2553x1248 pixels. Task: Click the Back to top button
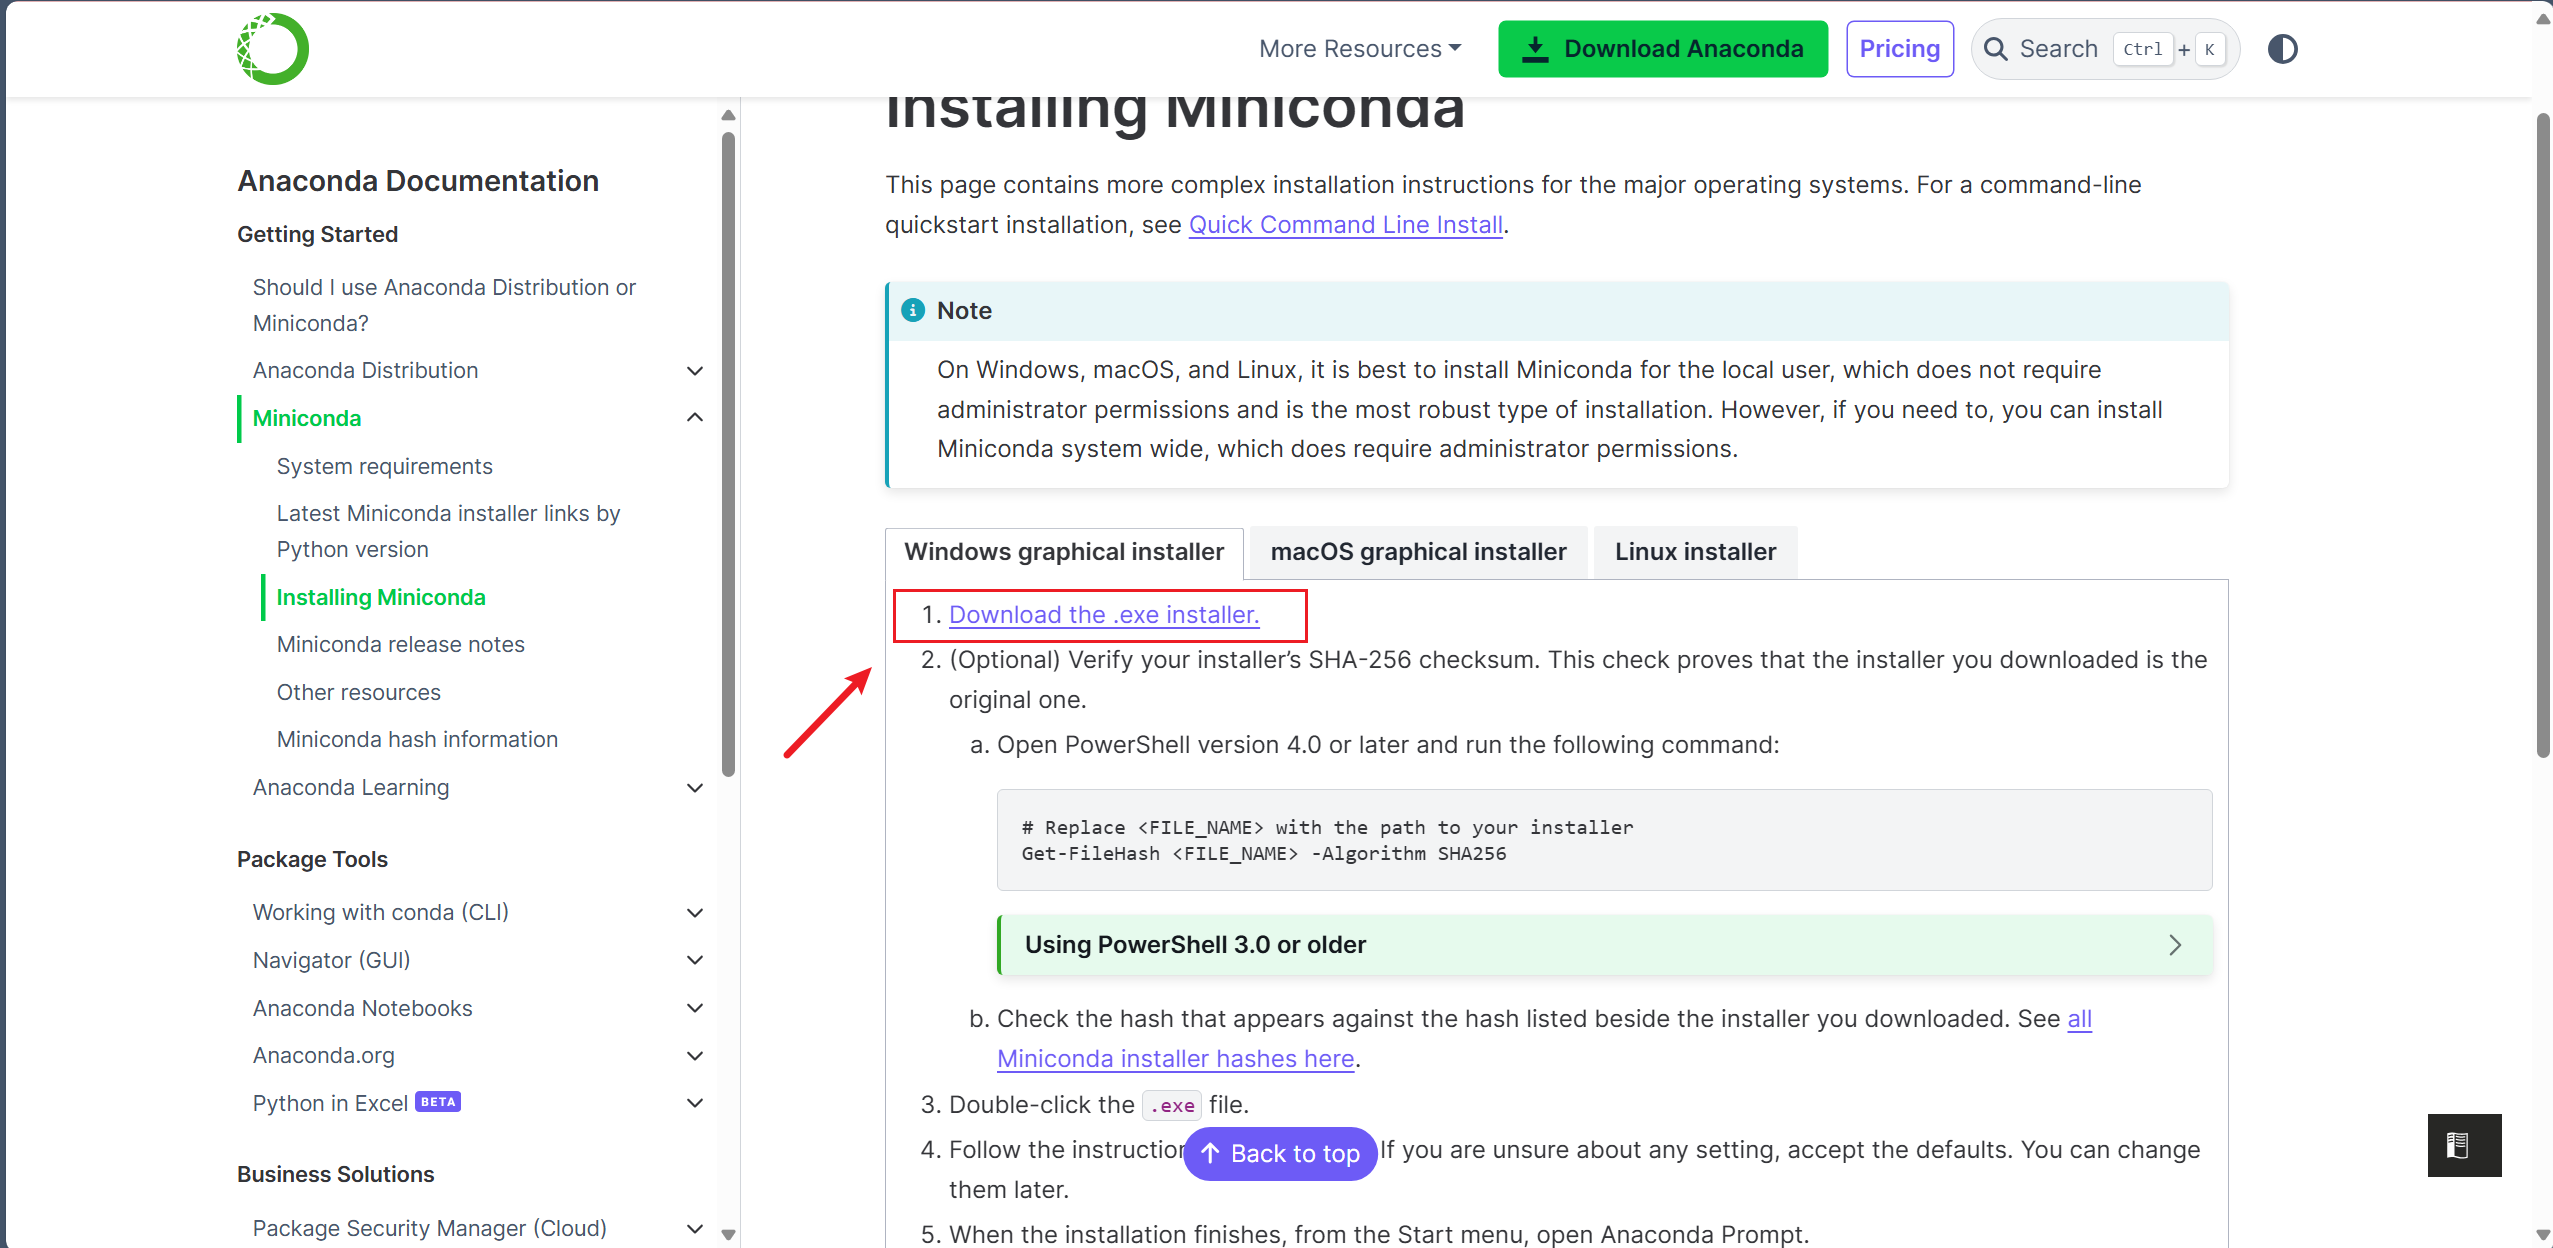[1280, 1154]
